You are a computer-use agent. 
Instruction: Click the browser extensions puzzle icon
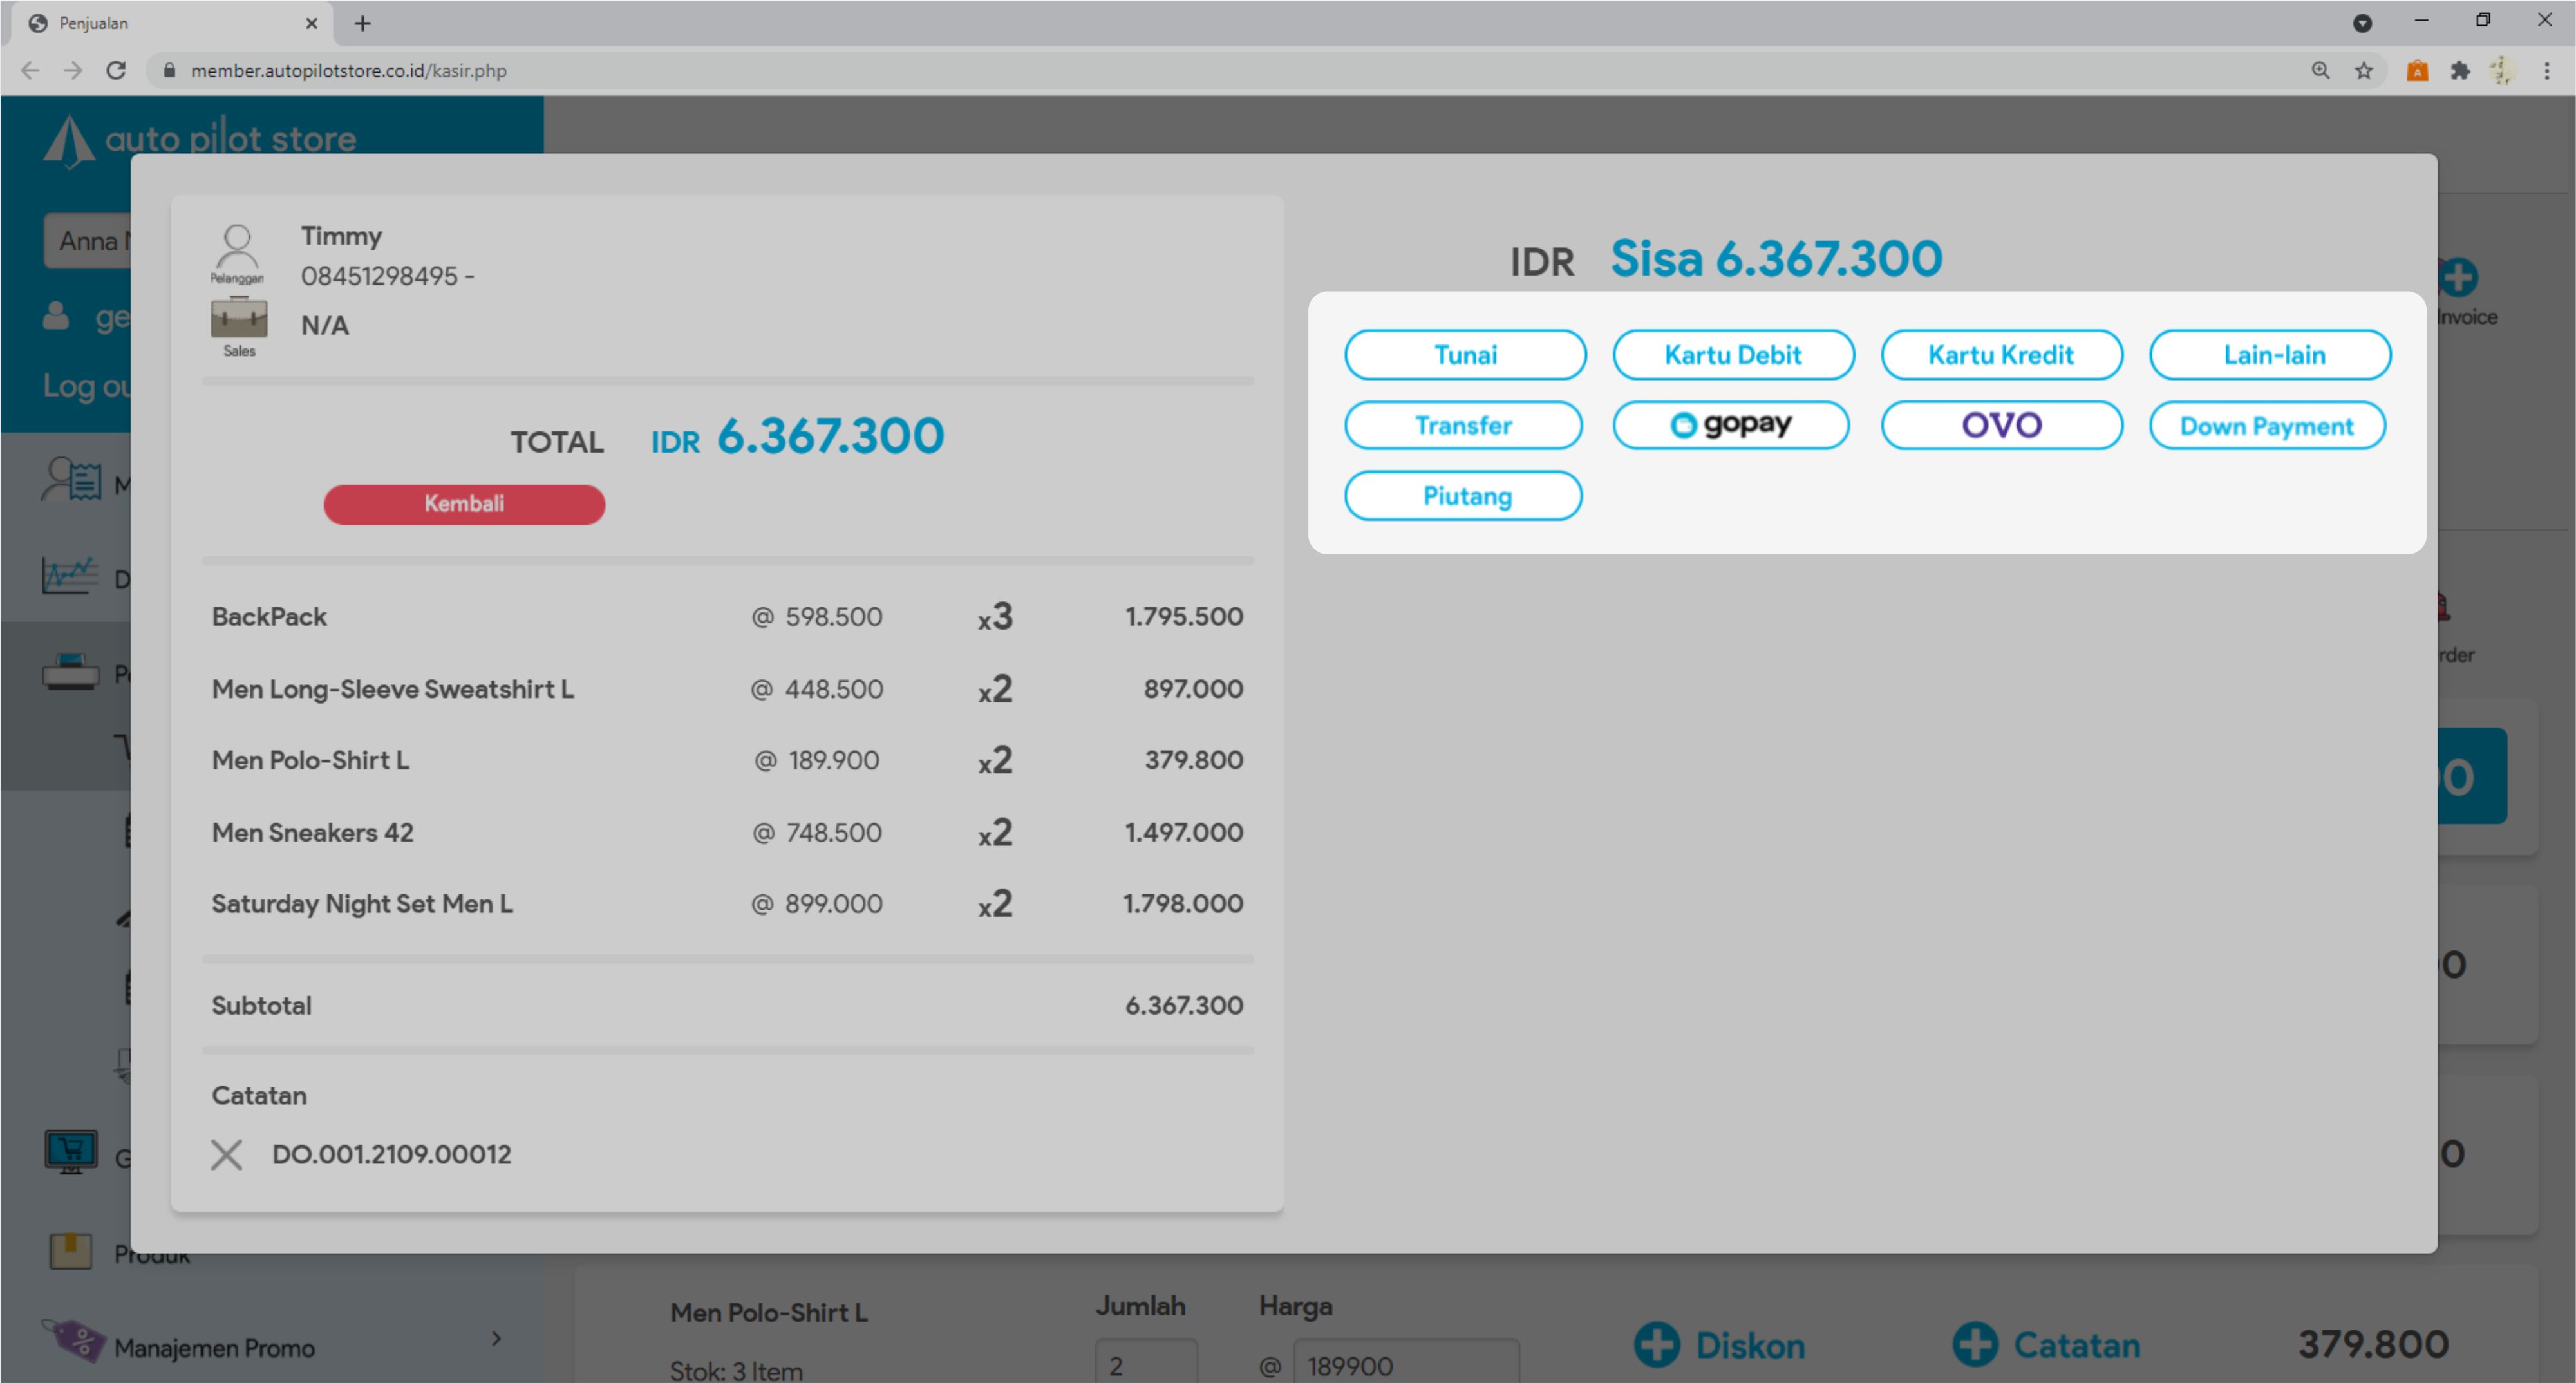[2459, 70]
